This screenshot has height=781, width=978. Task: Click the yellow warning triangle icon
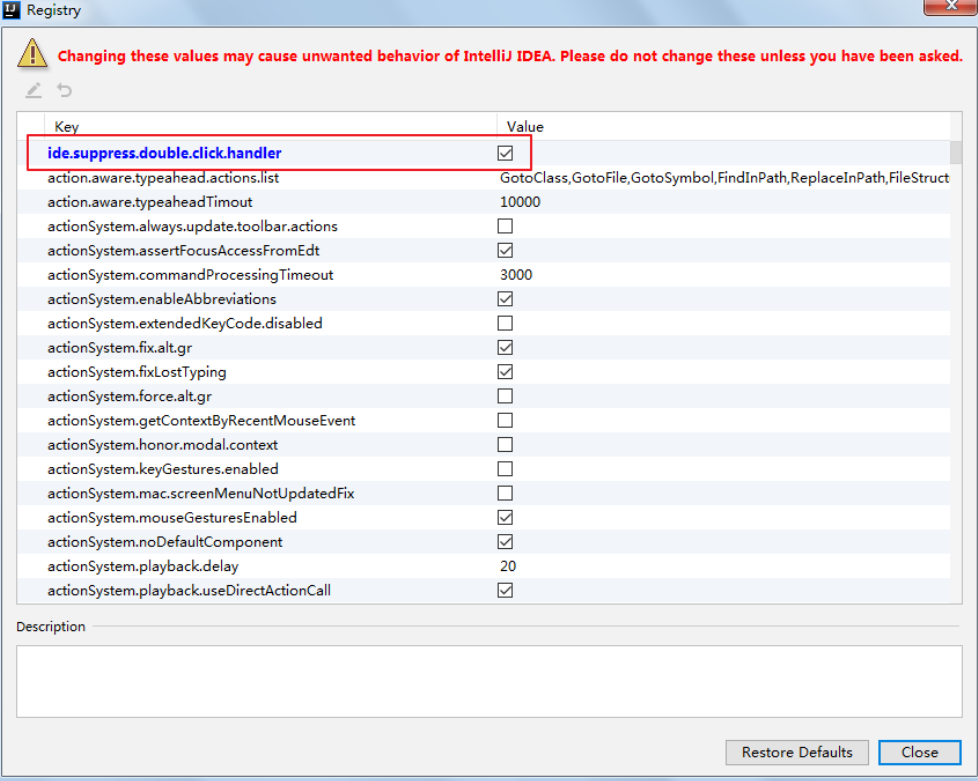(x=32, y=54)
